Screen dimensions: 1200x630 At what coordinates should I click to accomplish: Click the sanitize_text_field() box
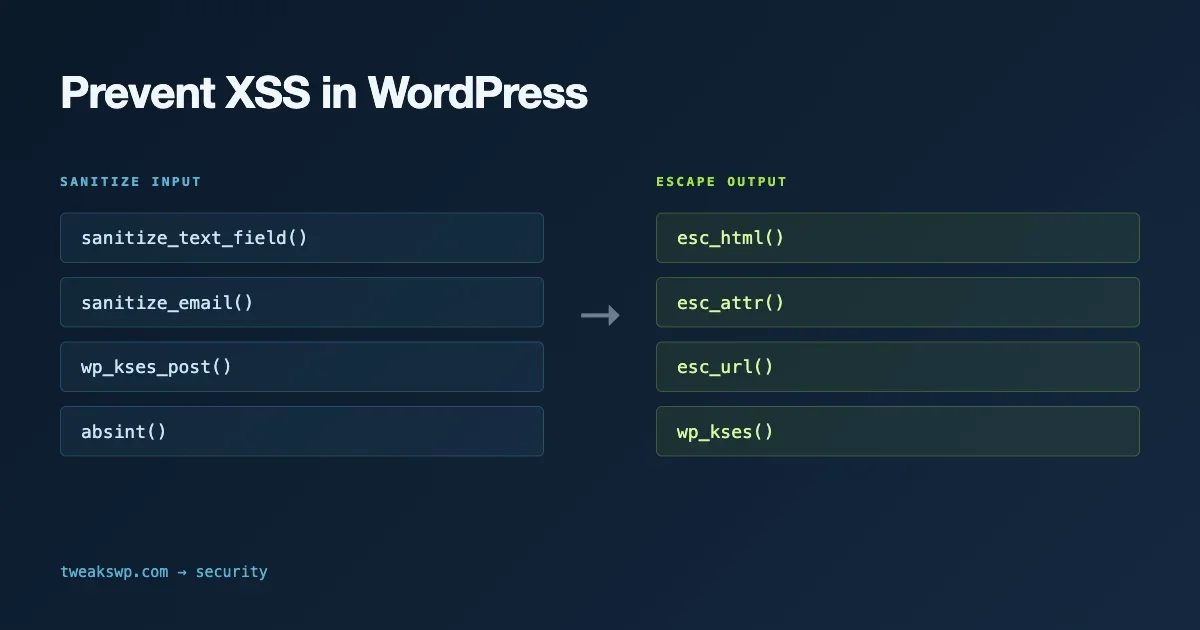(x=302, y=238)
